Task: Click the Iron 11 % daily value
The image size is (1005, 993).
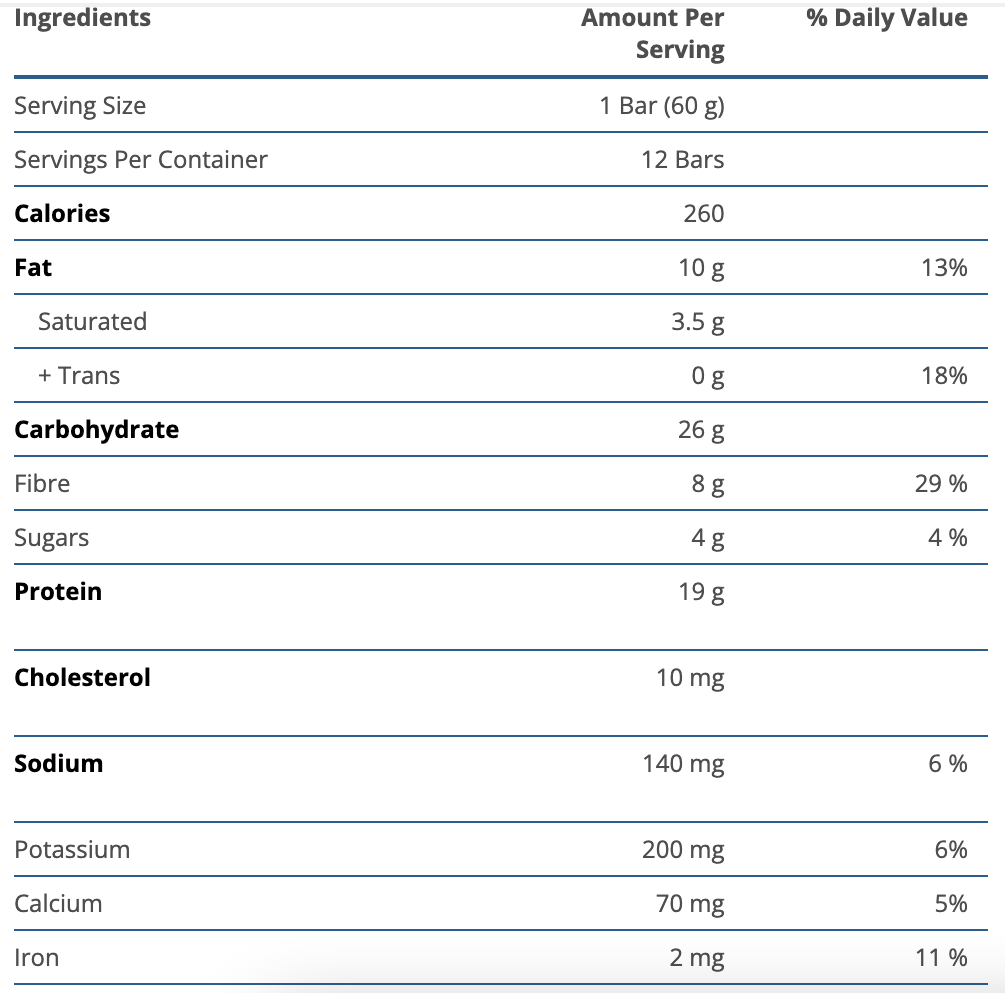Action: point(941,958)
